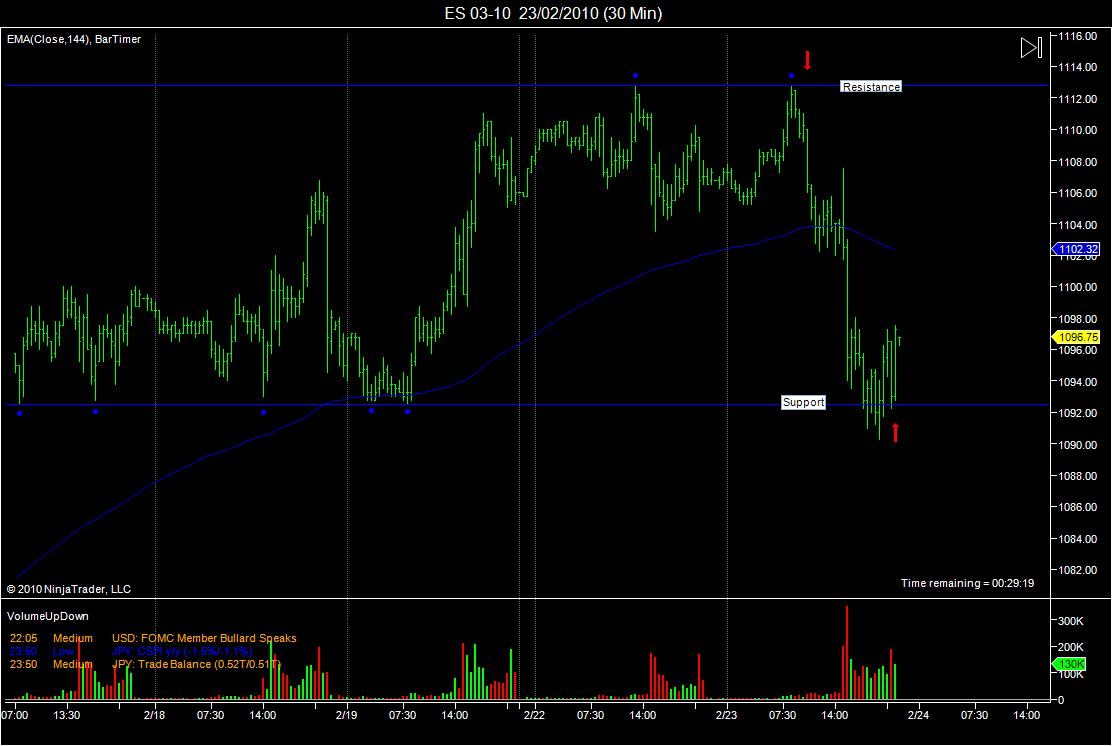Click the tallest red volume bar
This screenshot has width=1112, height=746.
(847, 652)
